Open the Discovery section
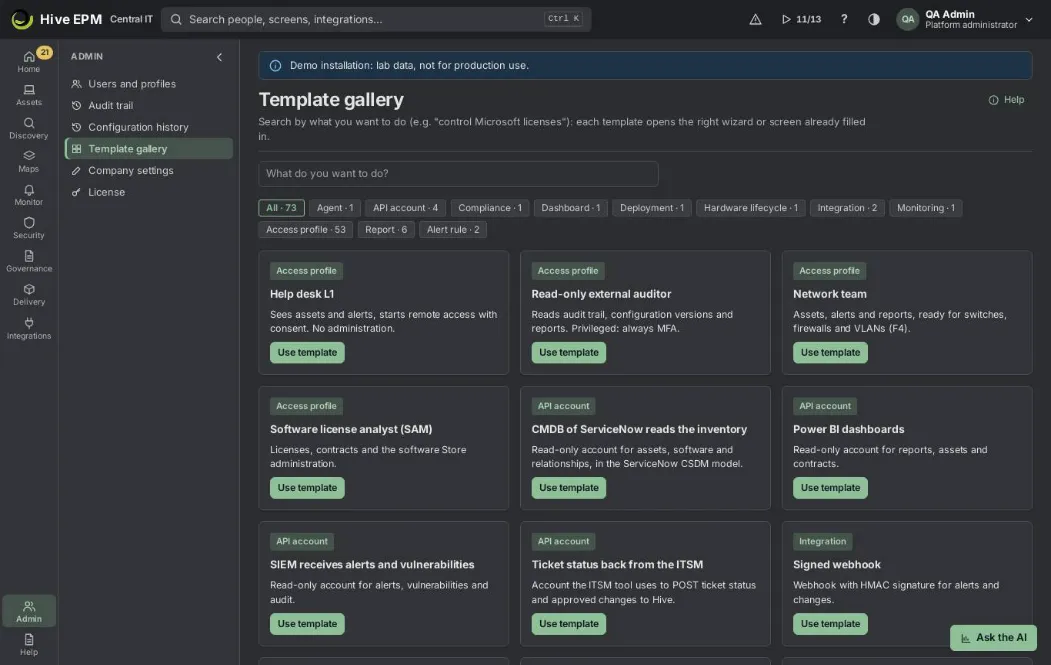The height and width of the screenshot is (665, 1051). [x=29, y=128]
